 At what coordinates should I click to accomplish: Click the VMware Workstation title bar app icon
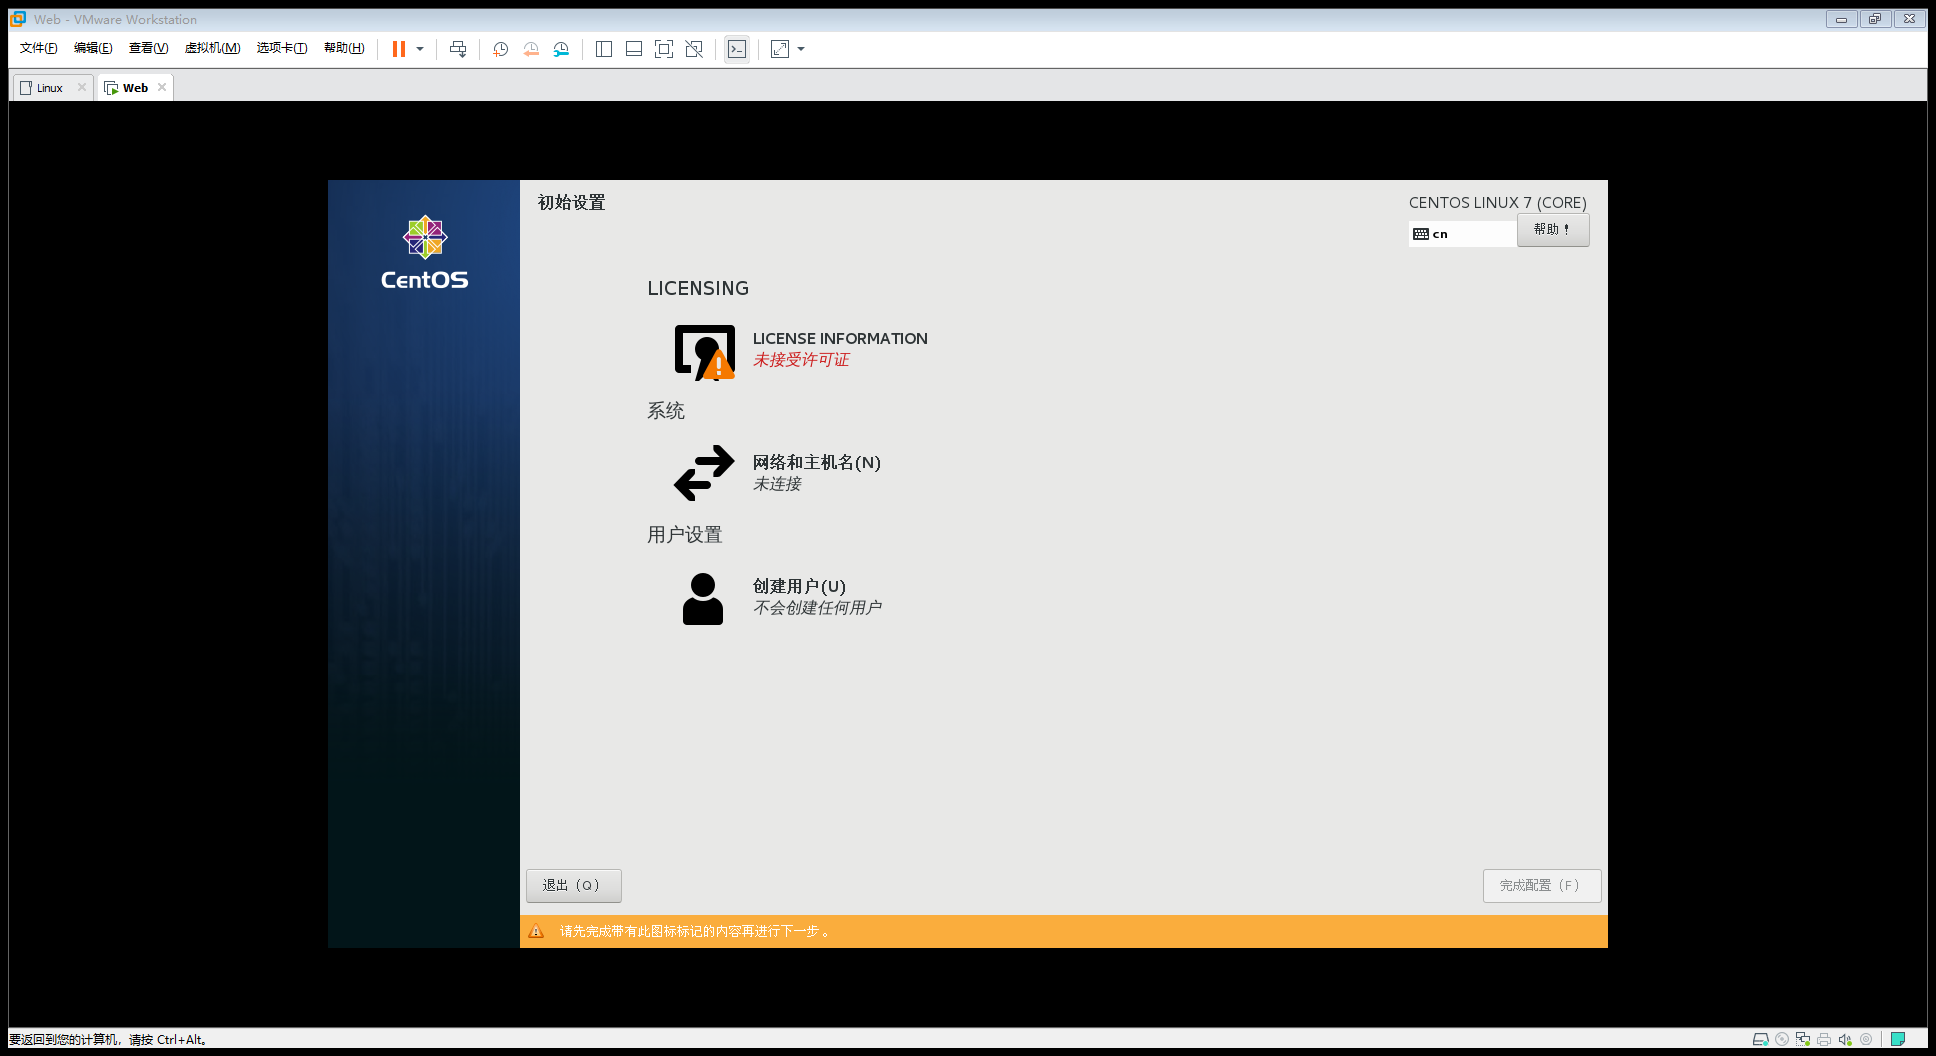coord(18,19)
